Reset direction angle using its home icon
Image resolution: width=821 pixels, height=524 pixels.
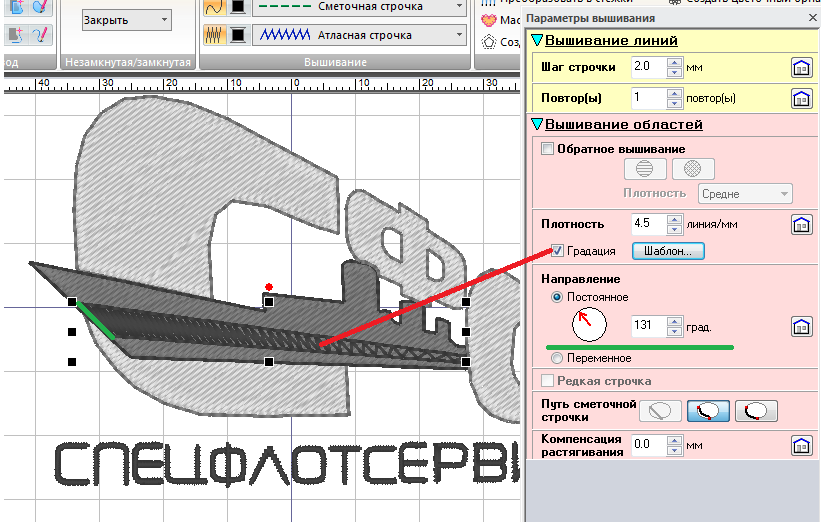(x=802, y=327)
